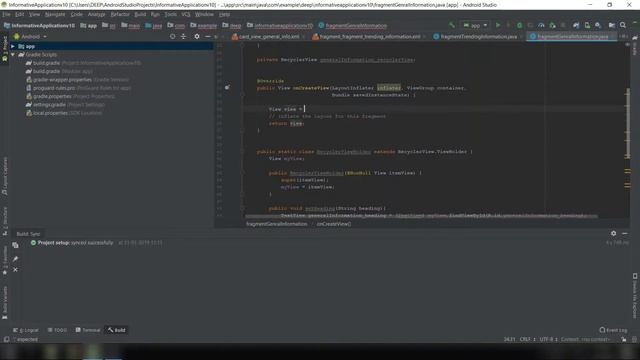Hide the Build panel with the dash icon
640x360 pixels.
pyautogui.click(x=624, y=233)
